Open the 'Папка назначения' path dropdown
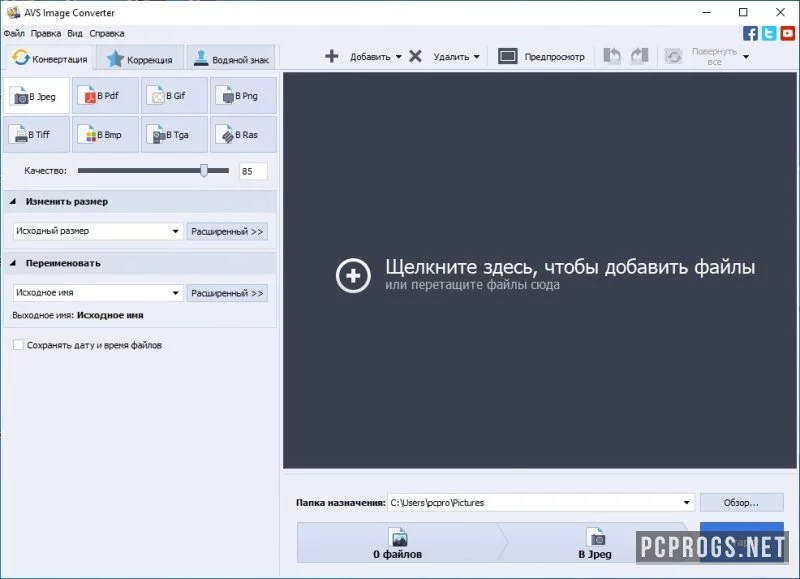800x579 pixels. (x=687, y=502)
